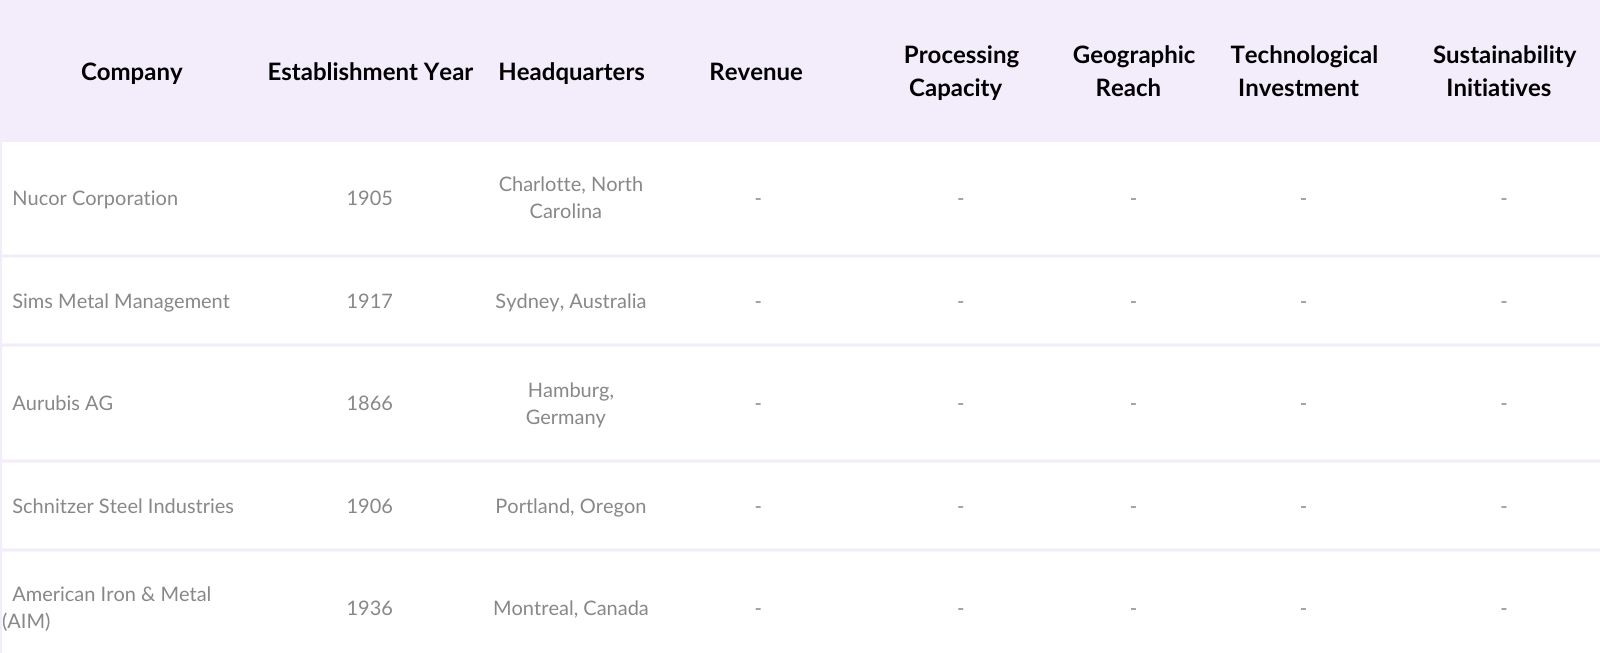
Task: Click the Geographic Reach column header
Action: 1132,71
